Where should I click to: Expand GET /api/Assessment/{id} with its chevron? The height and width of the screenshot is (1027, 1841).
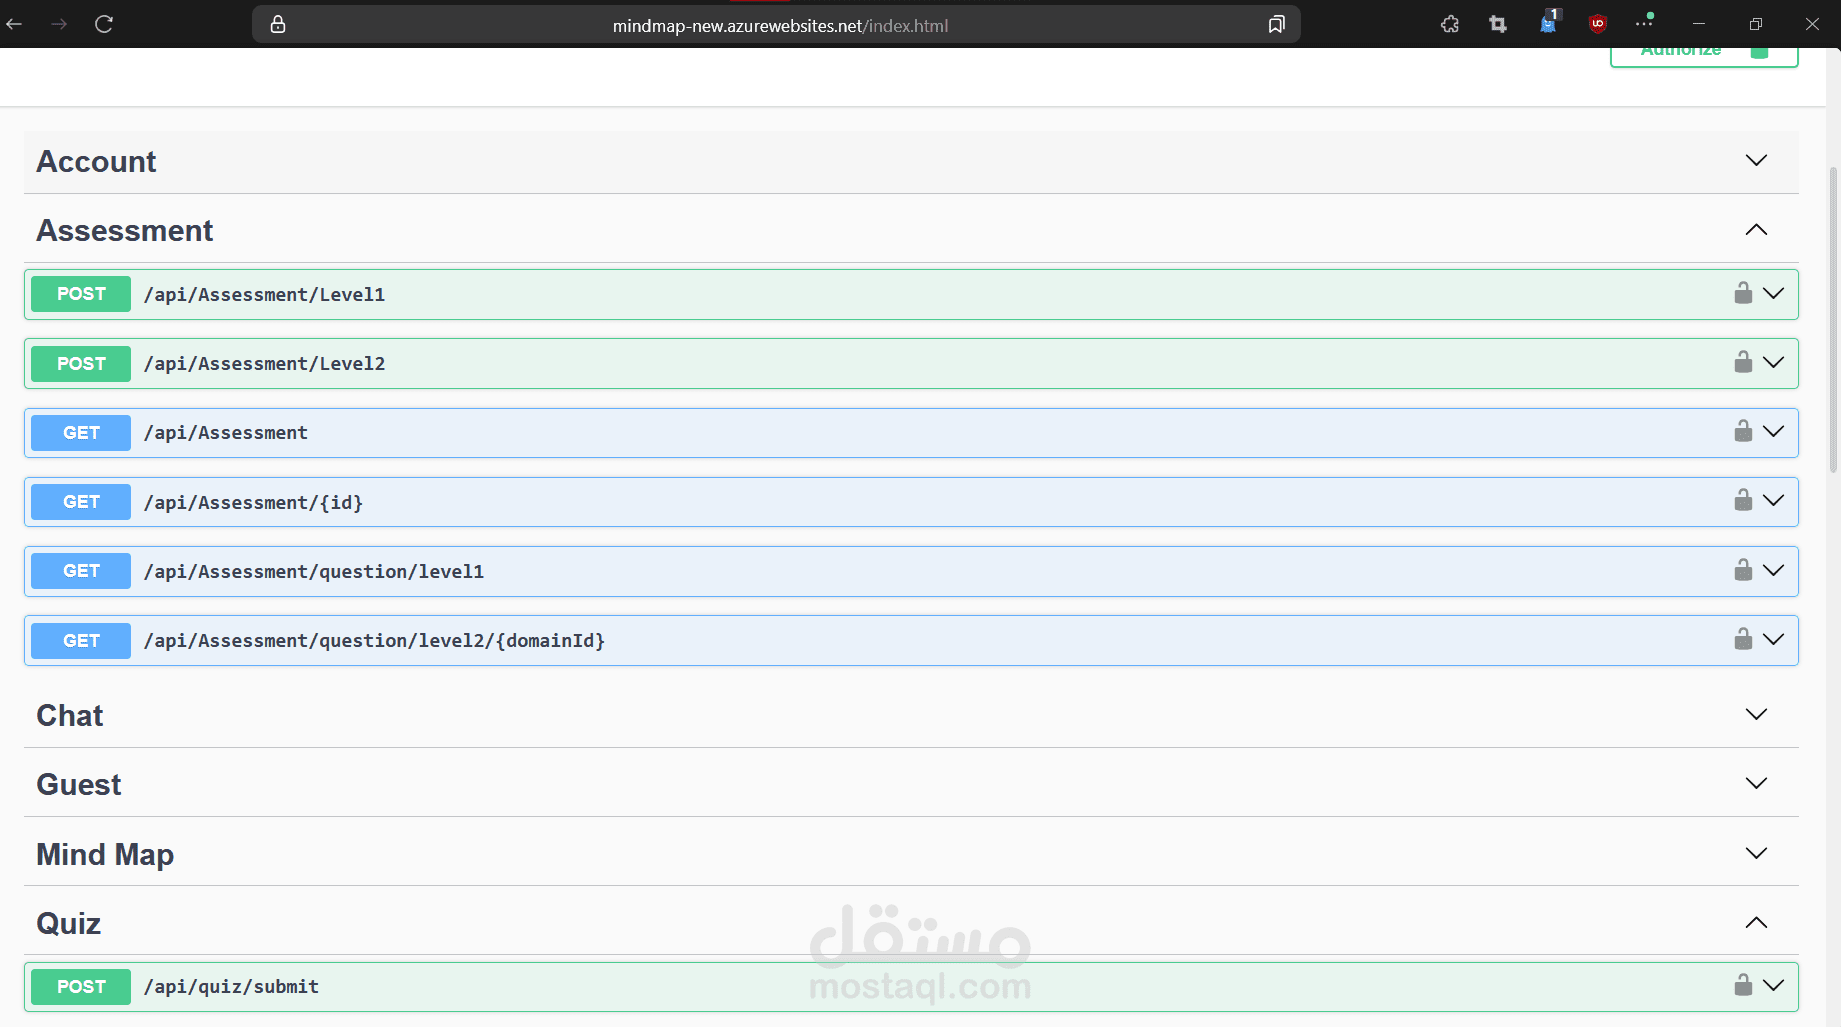(x=1773, y=500)
